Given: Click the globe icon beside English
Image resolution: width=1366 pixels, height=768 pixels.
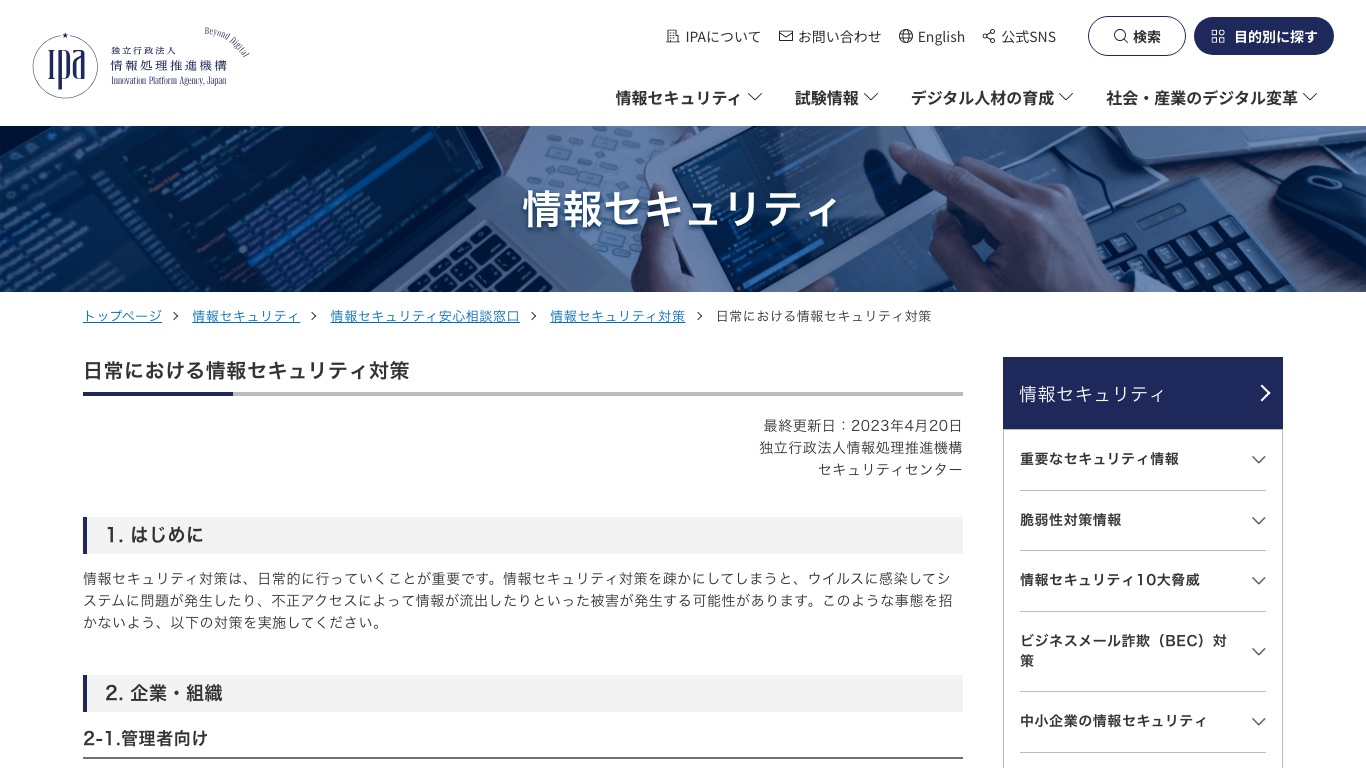Looking at the screenshot, I should point(906,36).
